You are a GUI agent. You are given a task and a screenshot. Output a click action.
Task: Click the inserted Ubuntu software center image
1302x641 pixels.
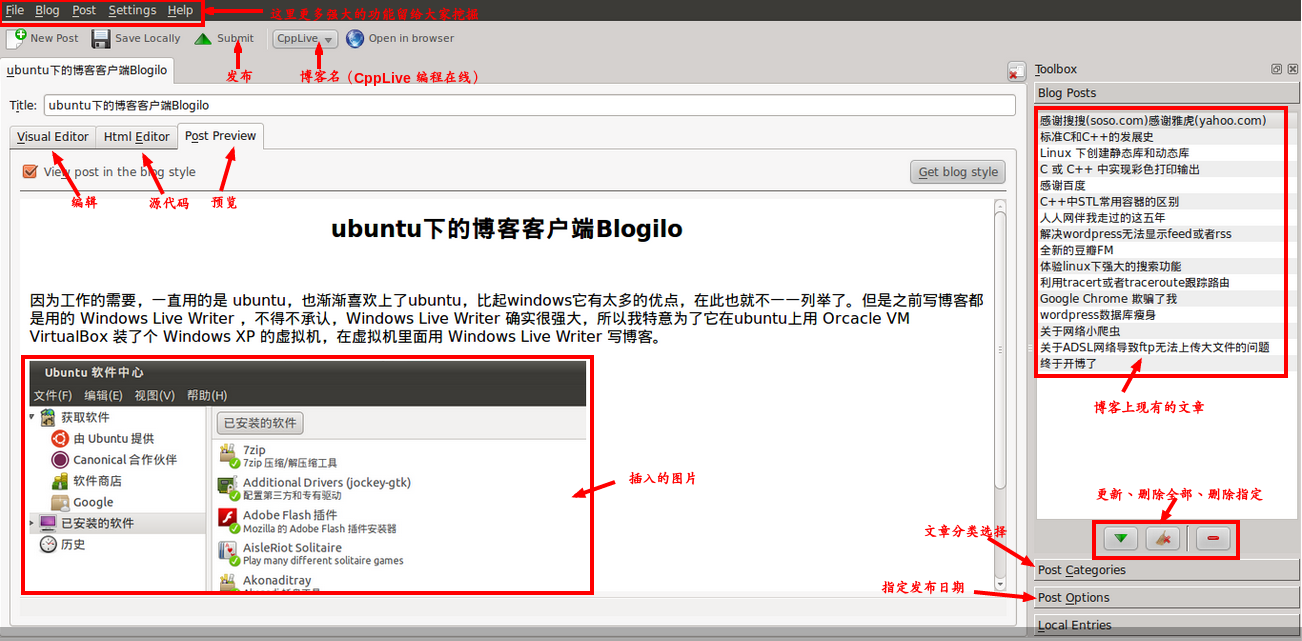coord(306,474)
